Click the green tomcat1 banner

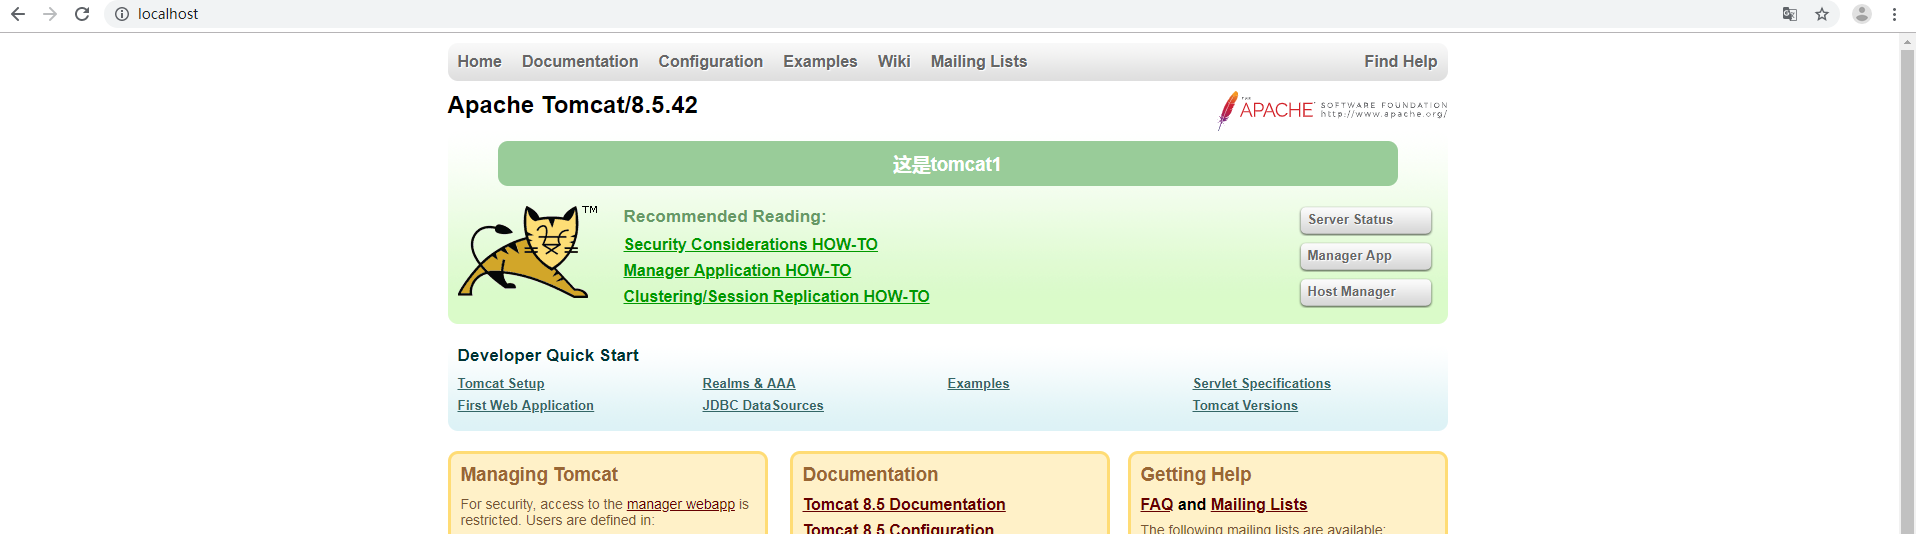pyautogui.click(x=947, y=164)
